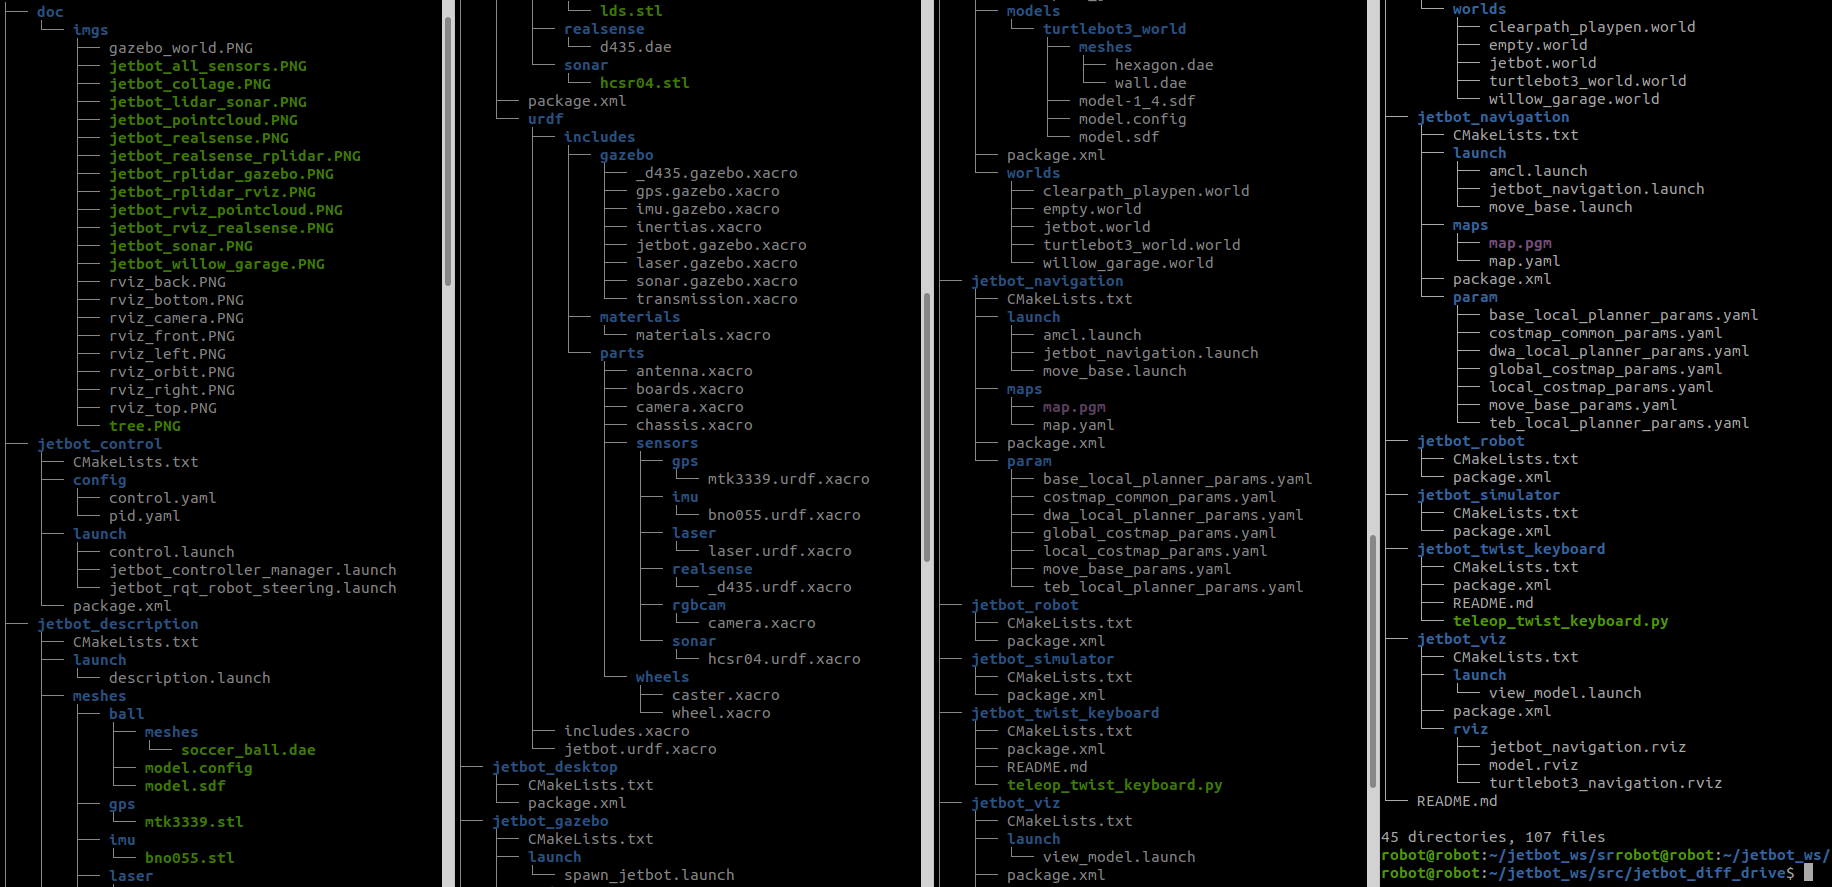Image resolution: width=1832 pixels, height=887 pixels.
Task: Click scrollbar of pane listing doc imgs
Action: (x=448, y=150)
